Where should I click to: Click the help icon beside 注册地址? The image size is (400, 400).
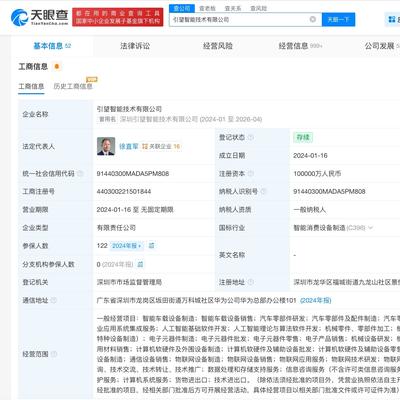251,282
